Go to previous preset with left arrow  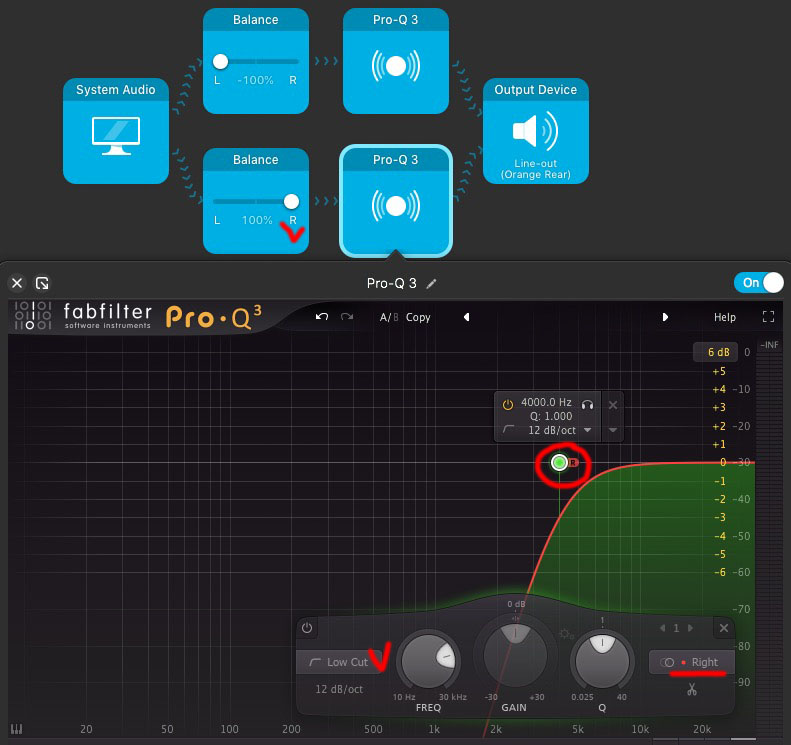(467, 317)
